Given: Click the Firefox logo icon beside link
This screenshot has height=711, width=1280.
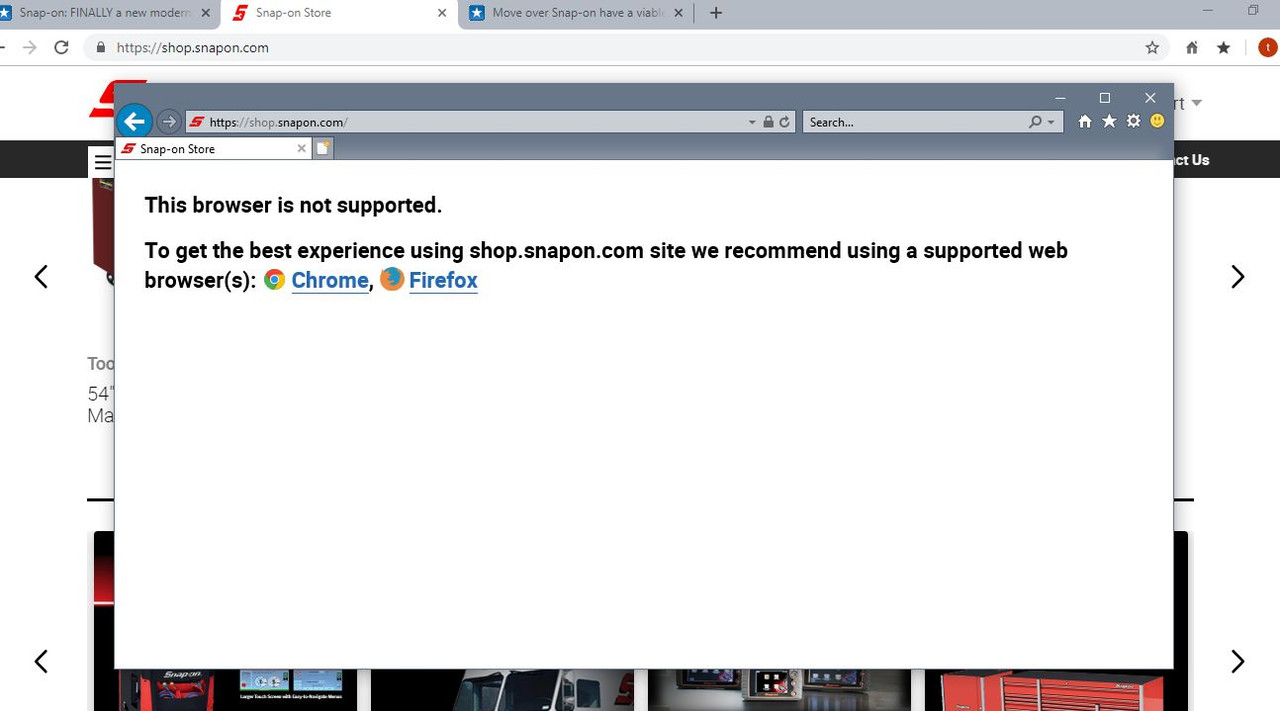Looking at the screenshot, I should coord(392,279).
